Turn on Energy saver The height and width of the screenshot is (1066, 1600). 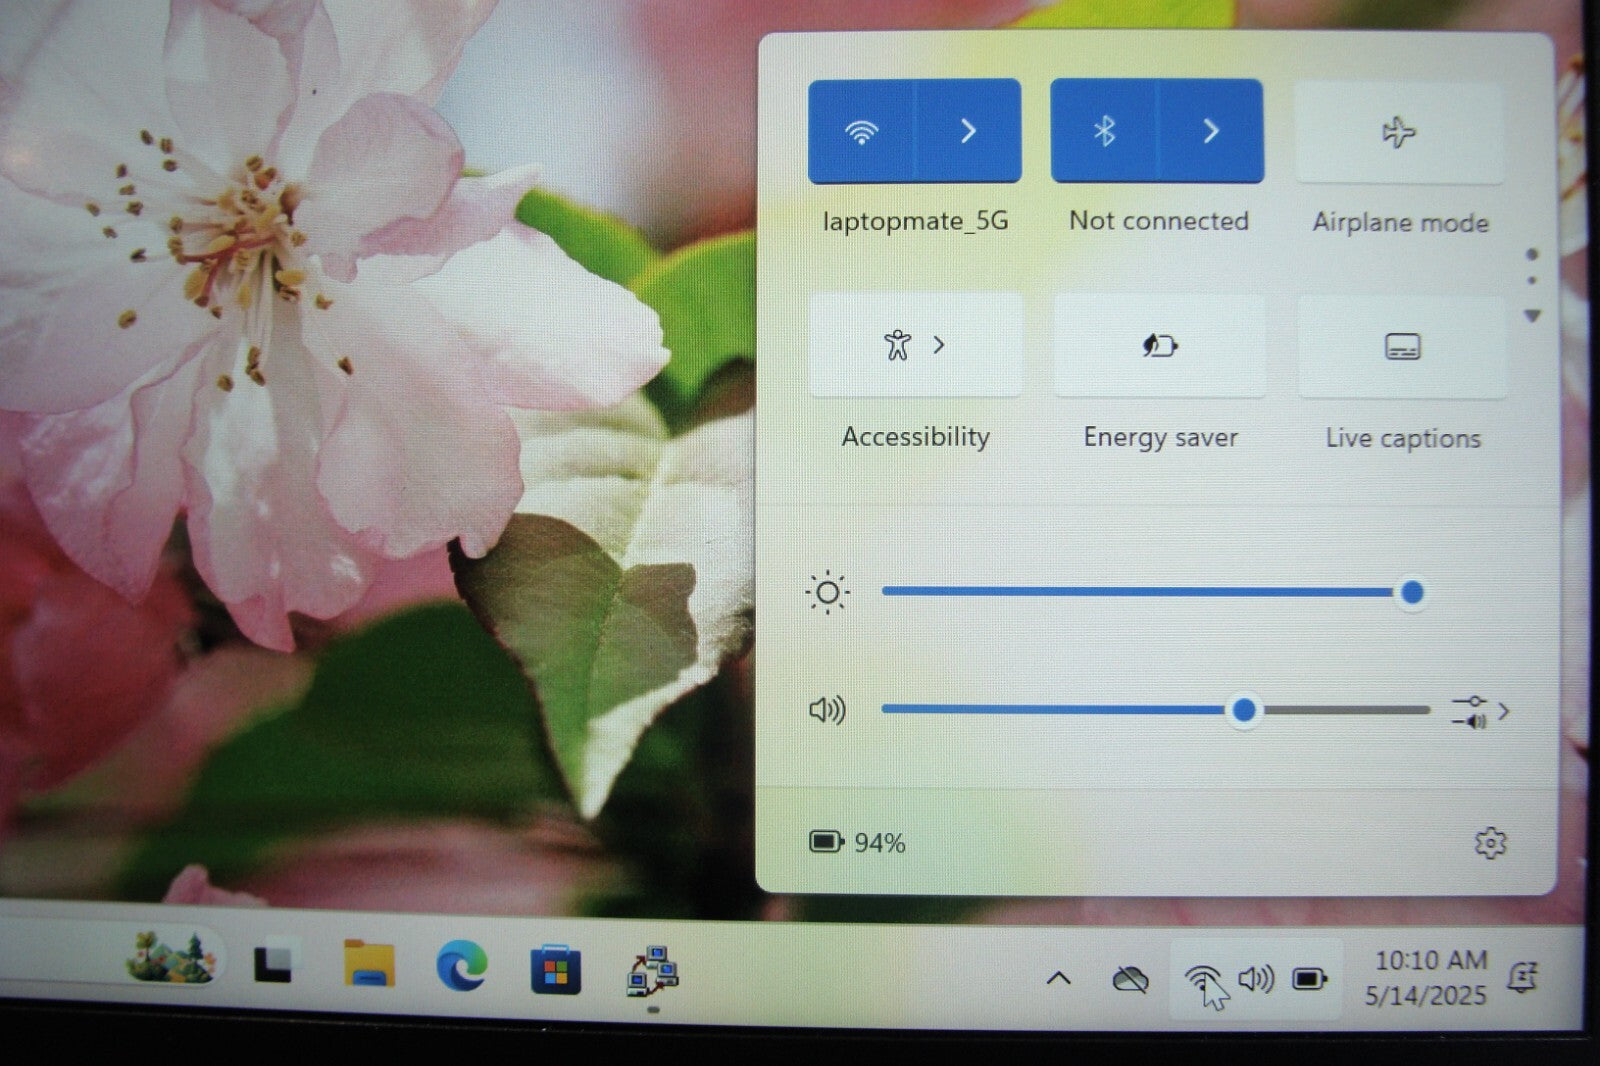click(x=1160, y=347)
